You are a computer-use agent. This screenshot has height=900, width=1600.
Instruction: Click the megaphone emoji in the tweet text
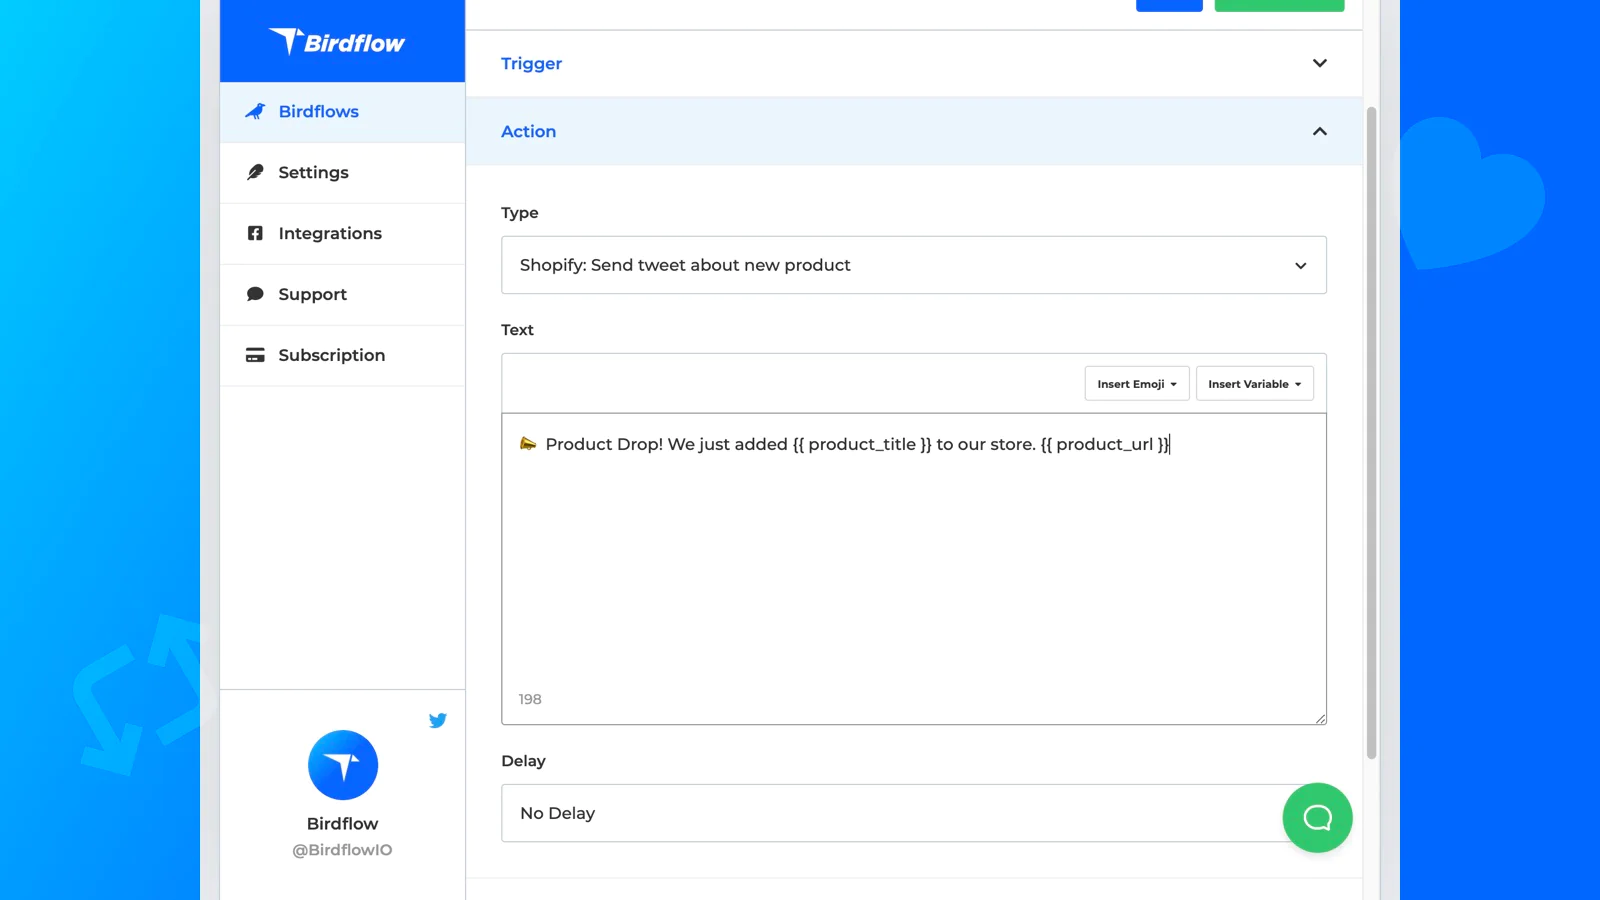coord(528,443)
